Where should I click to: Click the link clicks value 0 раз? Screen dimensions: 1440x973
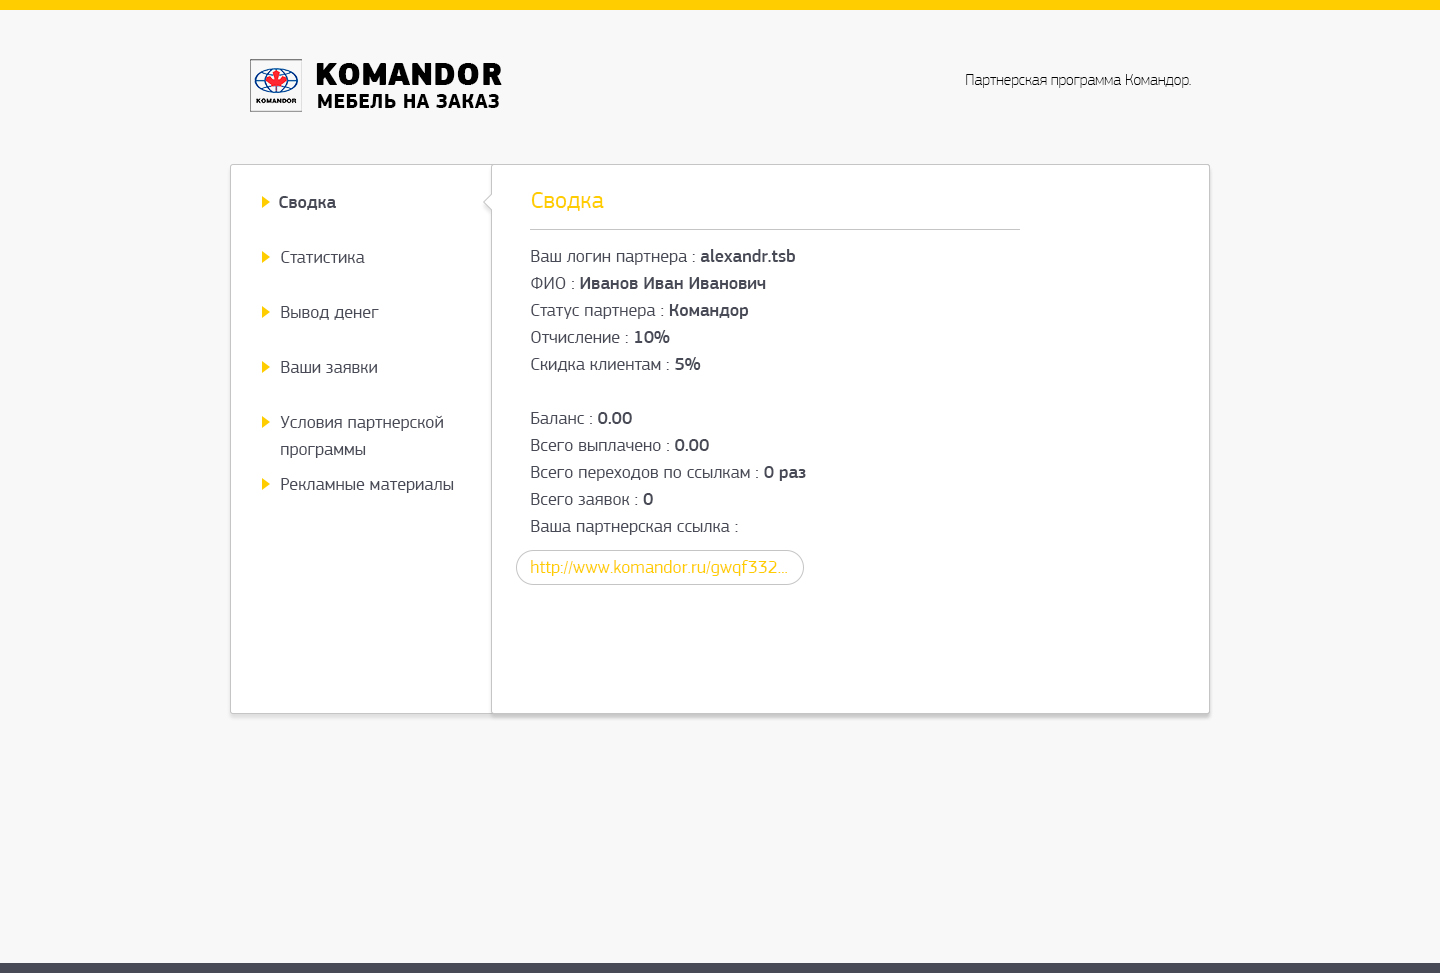click(x=785, y=472)
